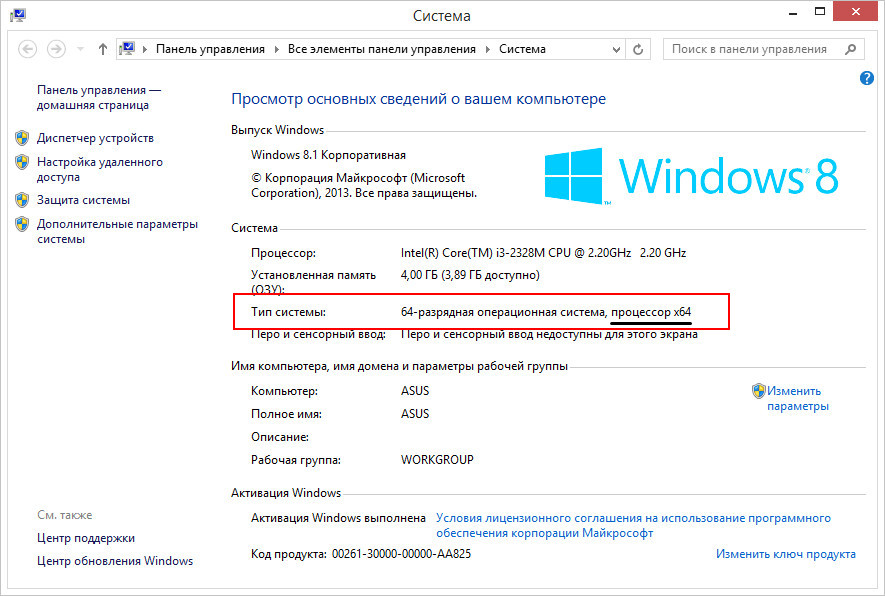Click the shield icon beside Защита системы

(22, 200)
